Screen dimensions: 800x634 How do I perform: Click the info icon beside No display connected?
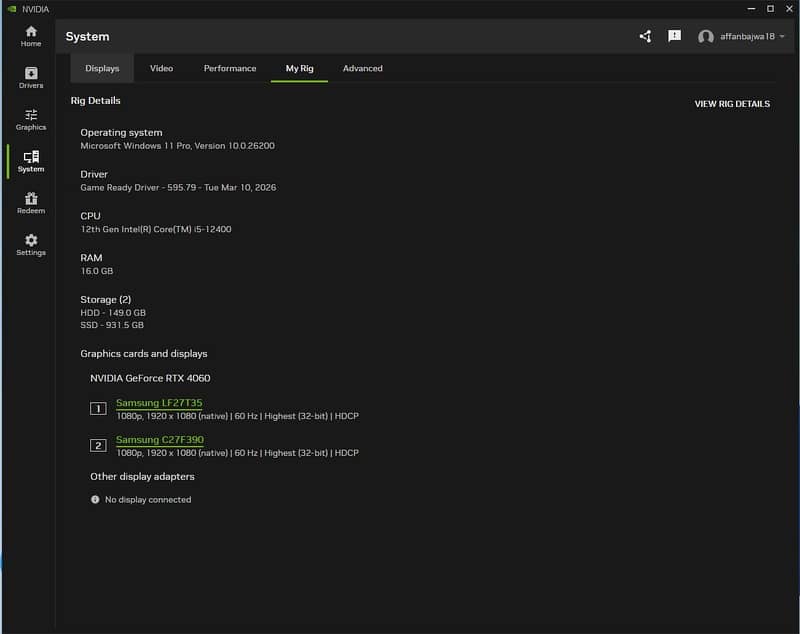95,499
